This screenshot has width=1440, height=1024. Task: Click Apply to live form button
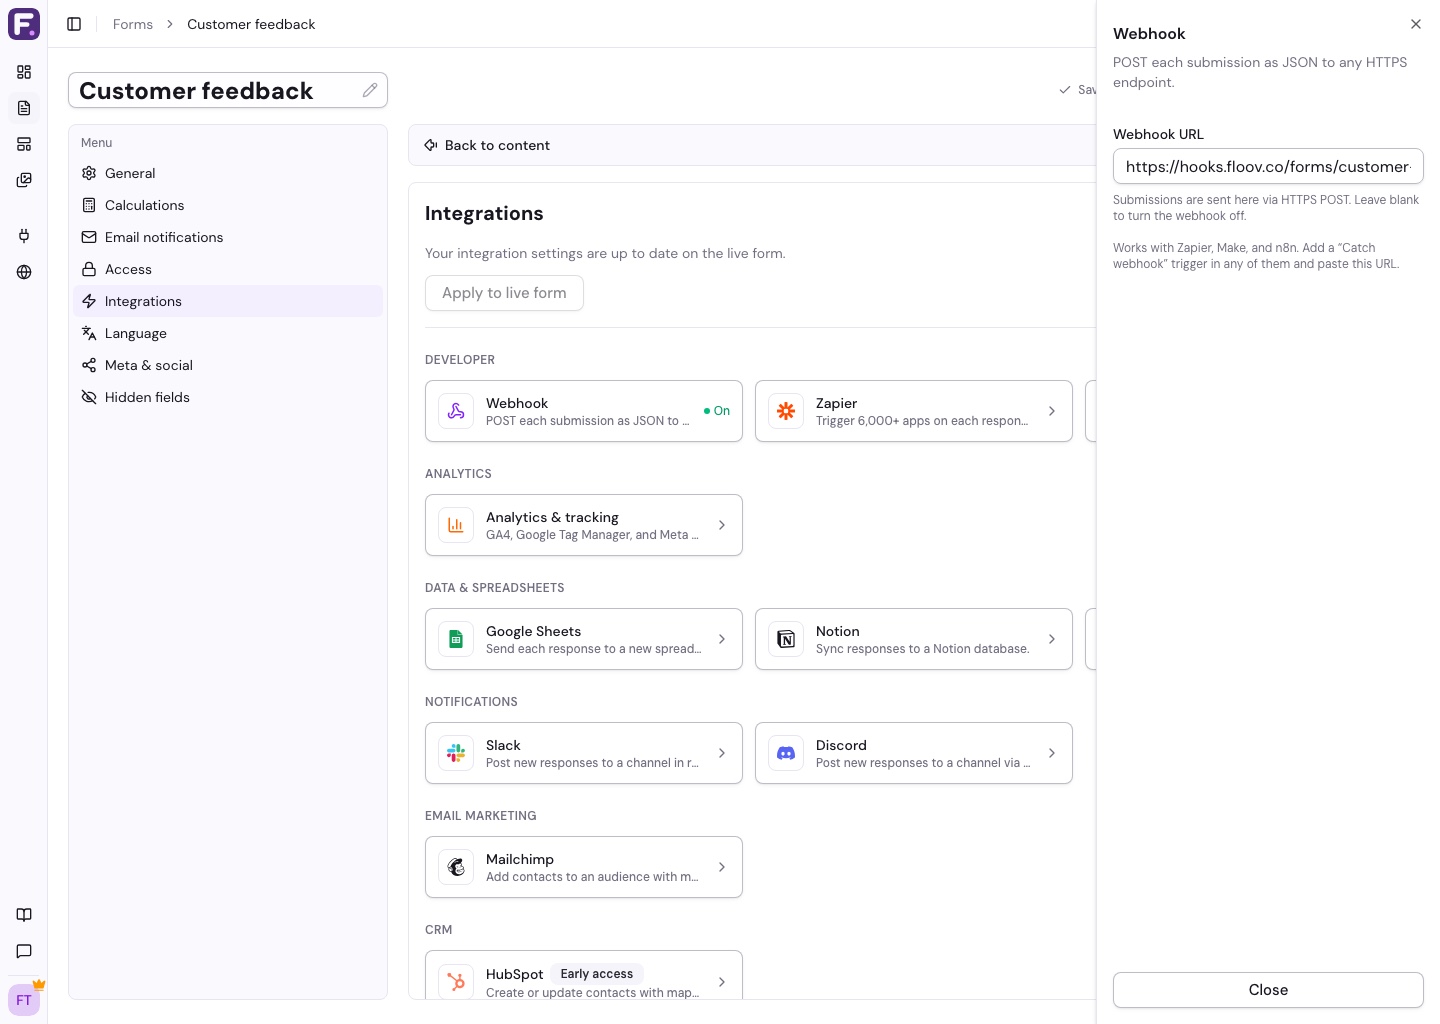click(x=504, y=293)
